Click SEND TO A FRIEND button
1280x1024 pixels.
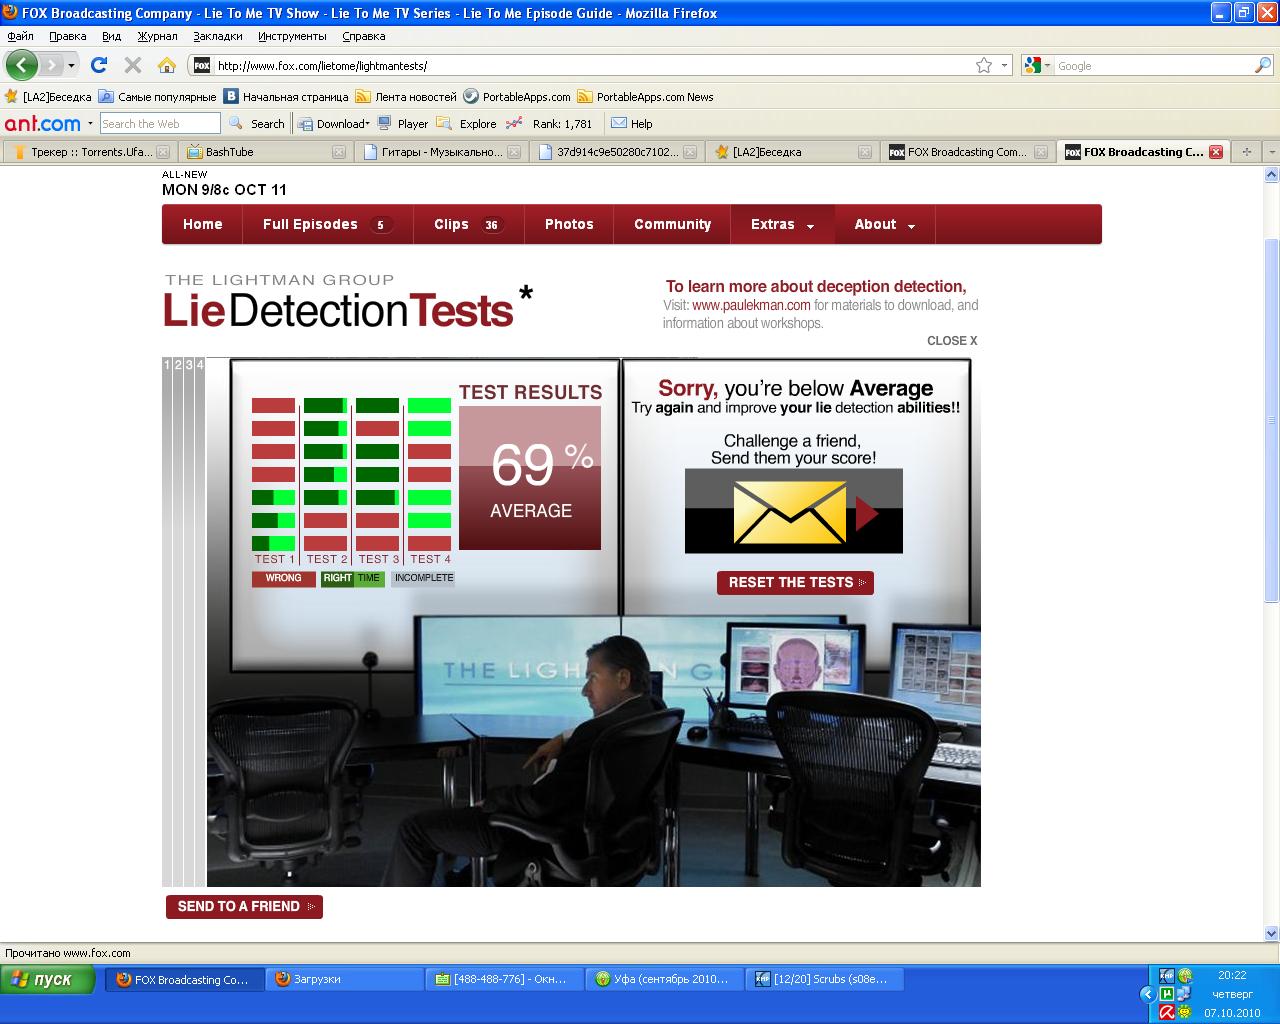click(x=244, y=906)
